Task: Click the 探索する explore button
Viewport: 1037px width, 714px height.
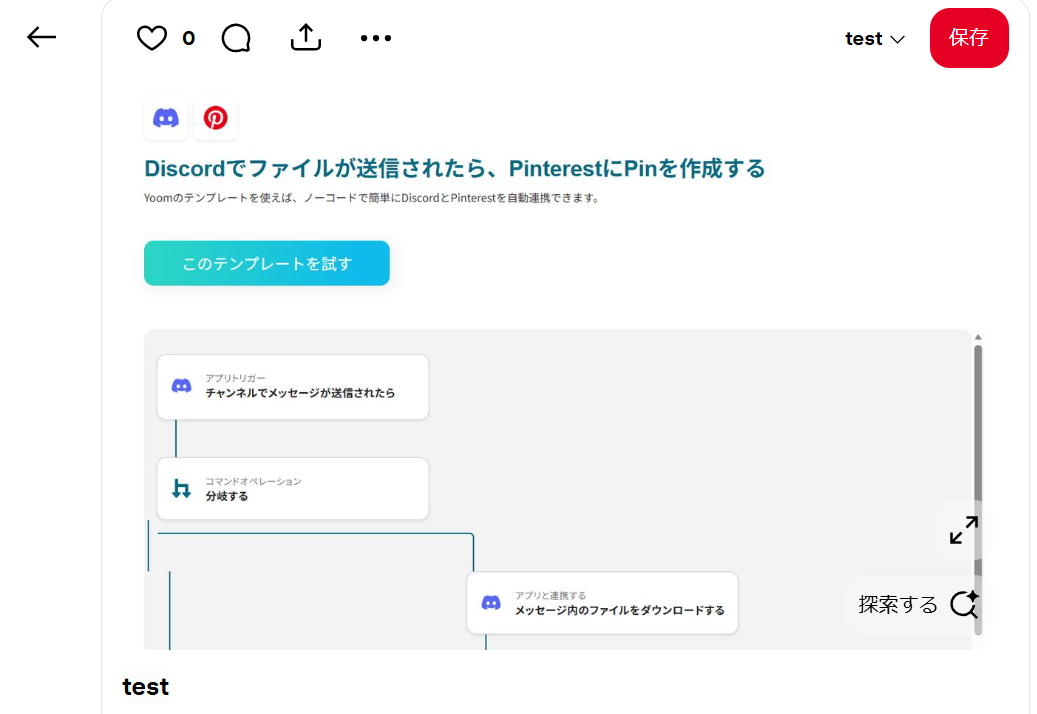Action: point(919,604)
